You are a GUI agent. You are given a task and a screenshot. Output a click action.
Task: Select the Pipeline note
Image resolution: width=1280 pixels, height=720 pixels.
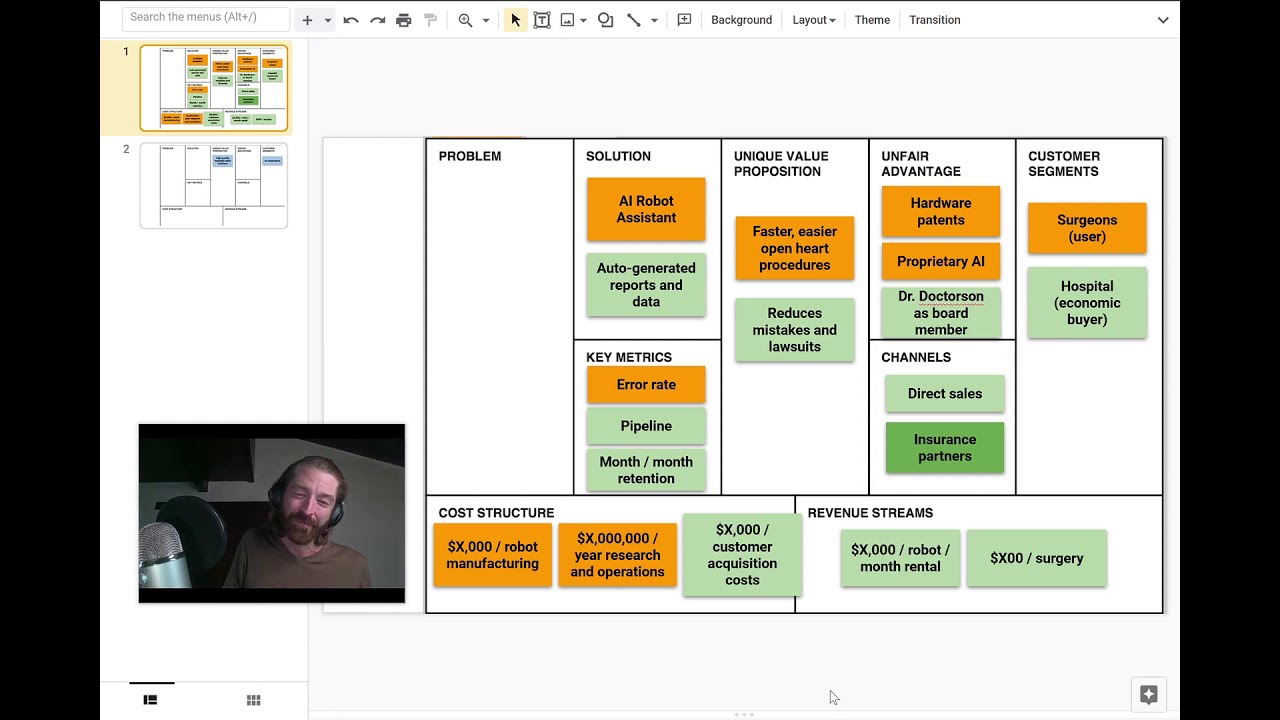pos(646,426)
